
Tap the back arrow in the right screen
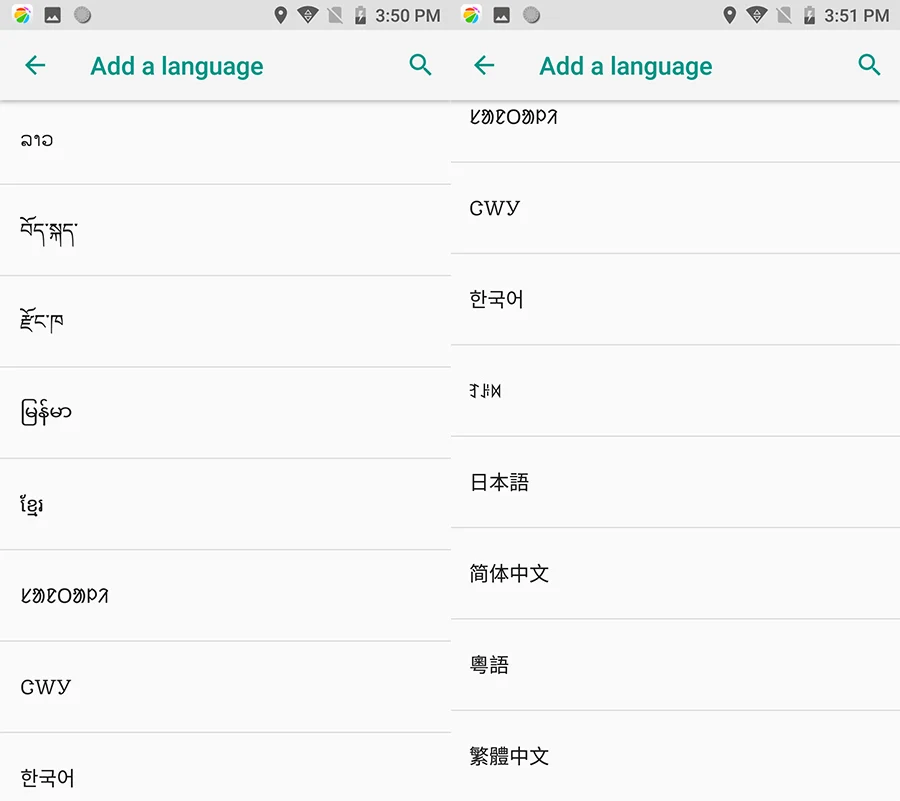pos(484,65)
